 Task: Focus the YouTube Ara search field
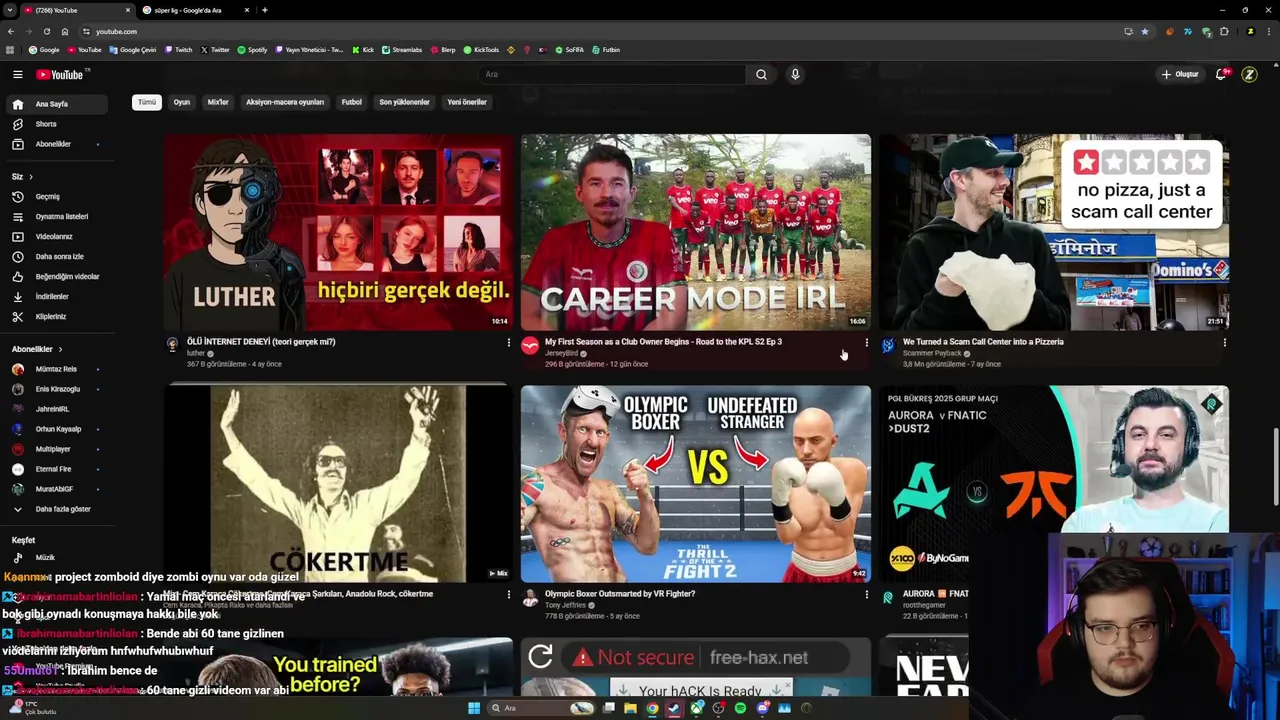point(612,74)
